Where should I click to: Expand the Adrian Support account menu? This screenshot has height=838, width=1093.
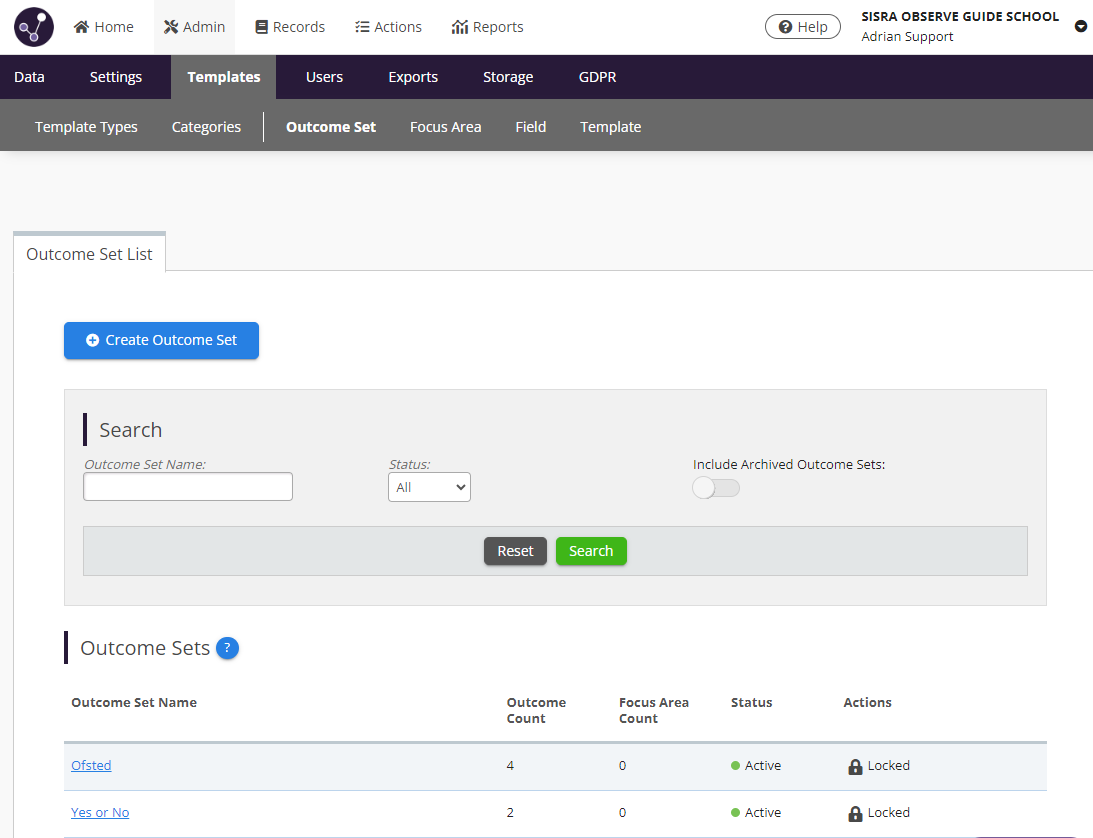pyautogui.click(x=1080, y=26)
